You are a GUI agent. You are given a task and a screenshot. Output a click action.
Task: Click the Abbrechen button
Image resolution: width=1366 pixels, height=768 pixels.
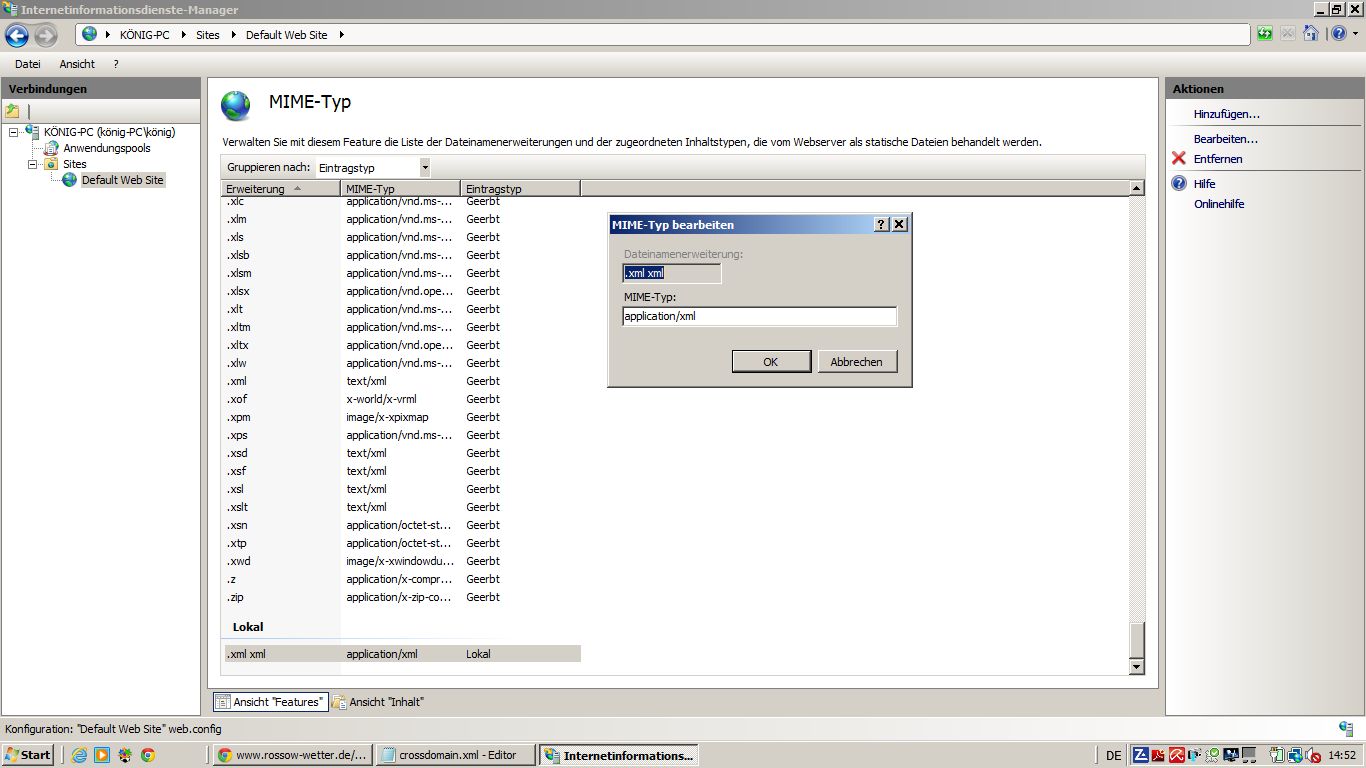click(x=856, y=362)
